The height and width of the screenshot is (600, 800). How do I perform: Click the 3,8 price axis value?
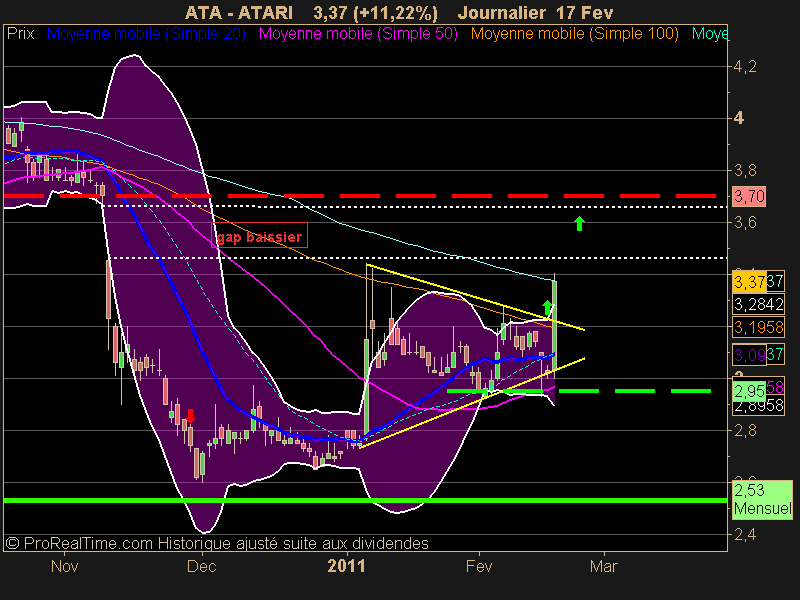745,170
